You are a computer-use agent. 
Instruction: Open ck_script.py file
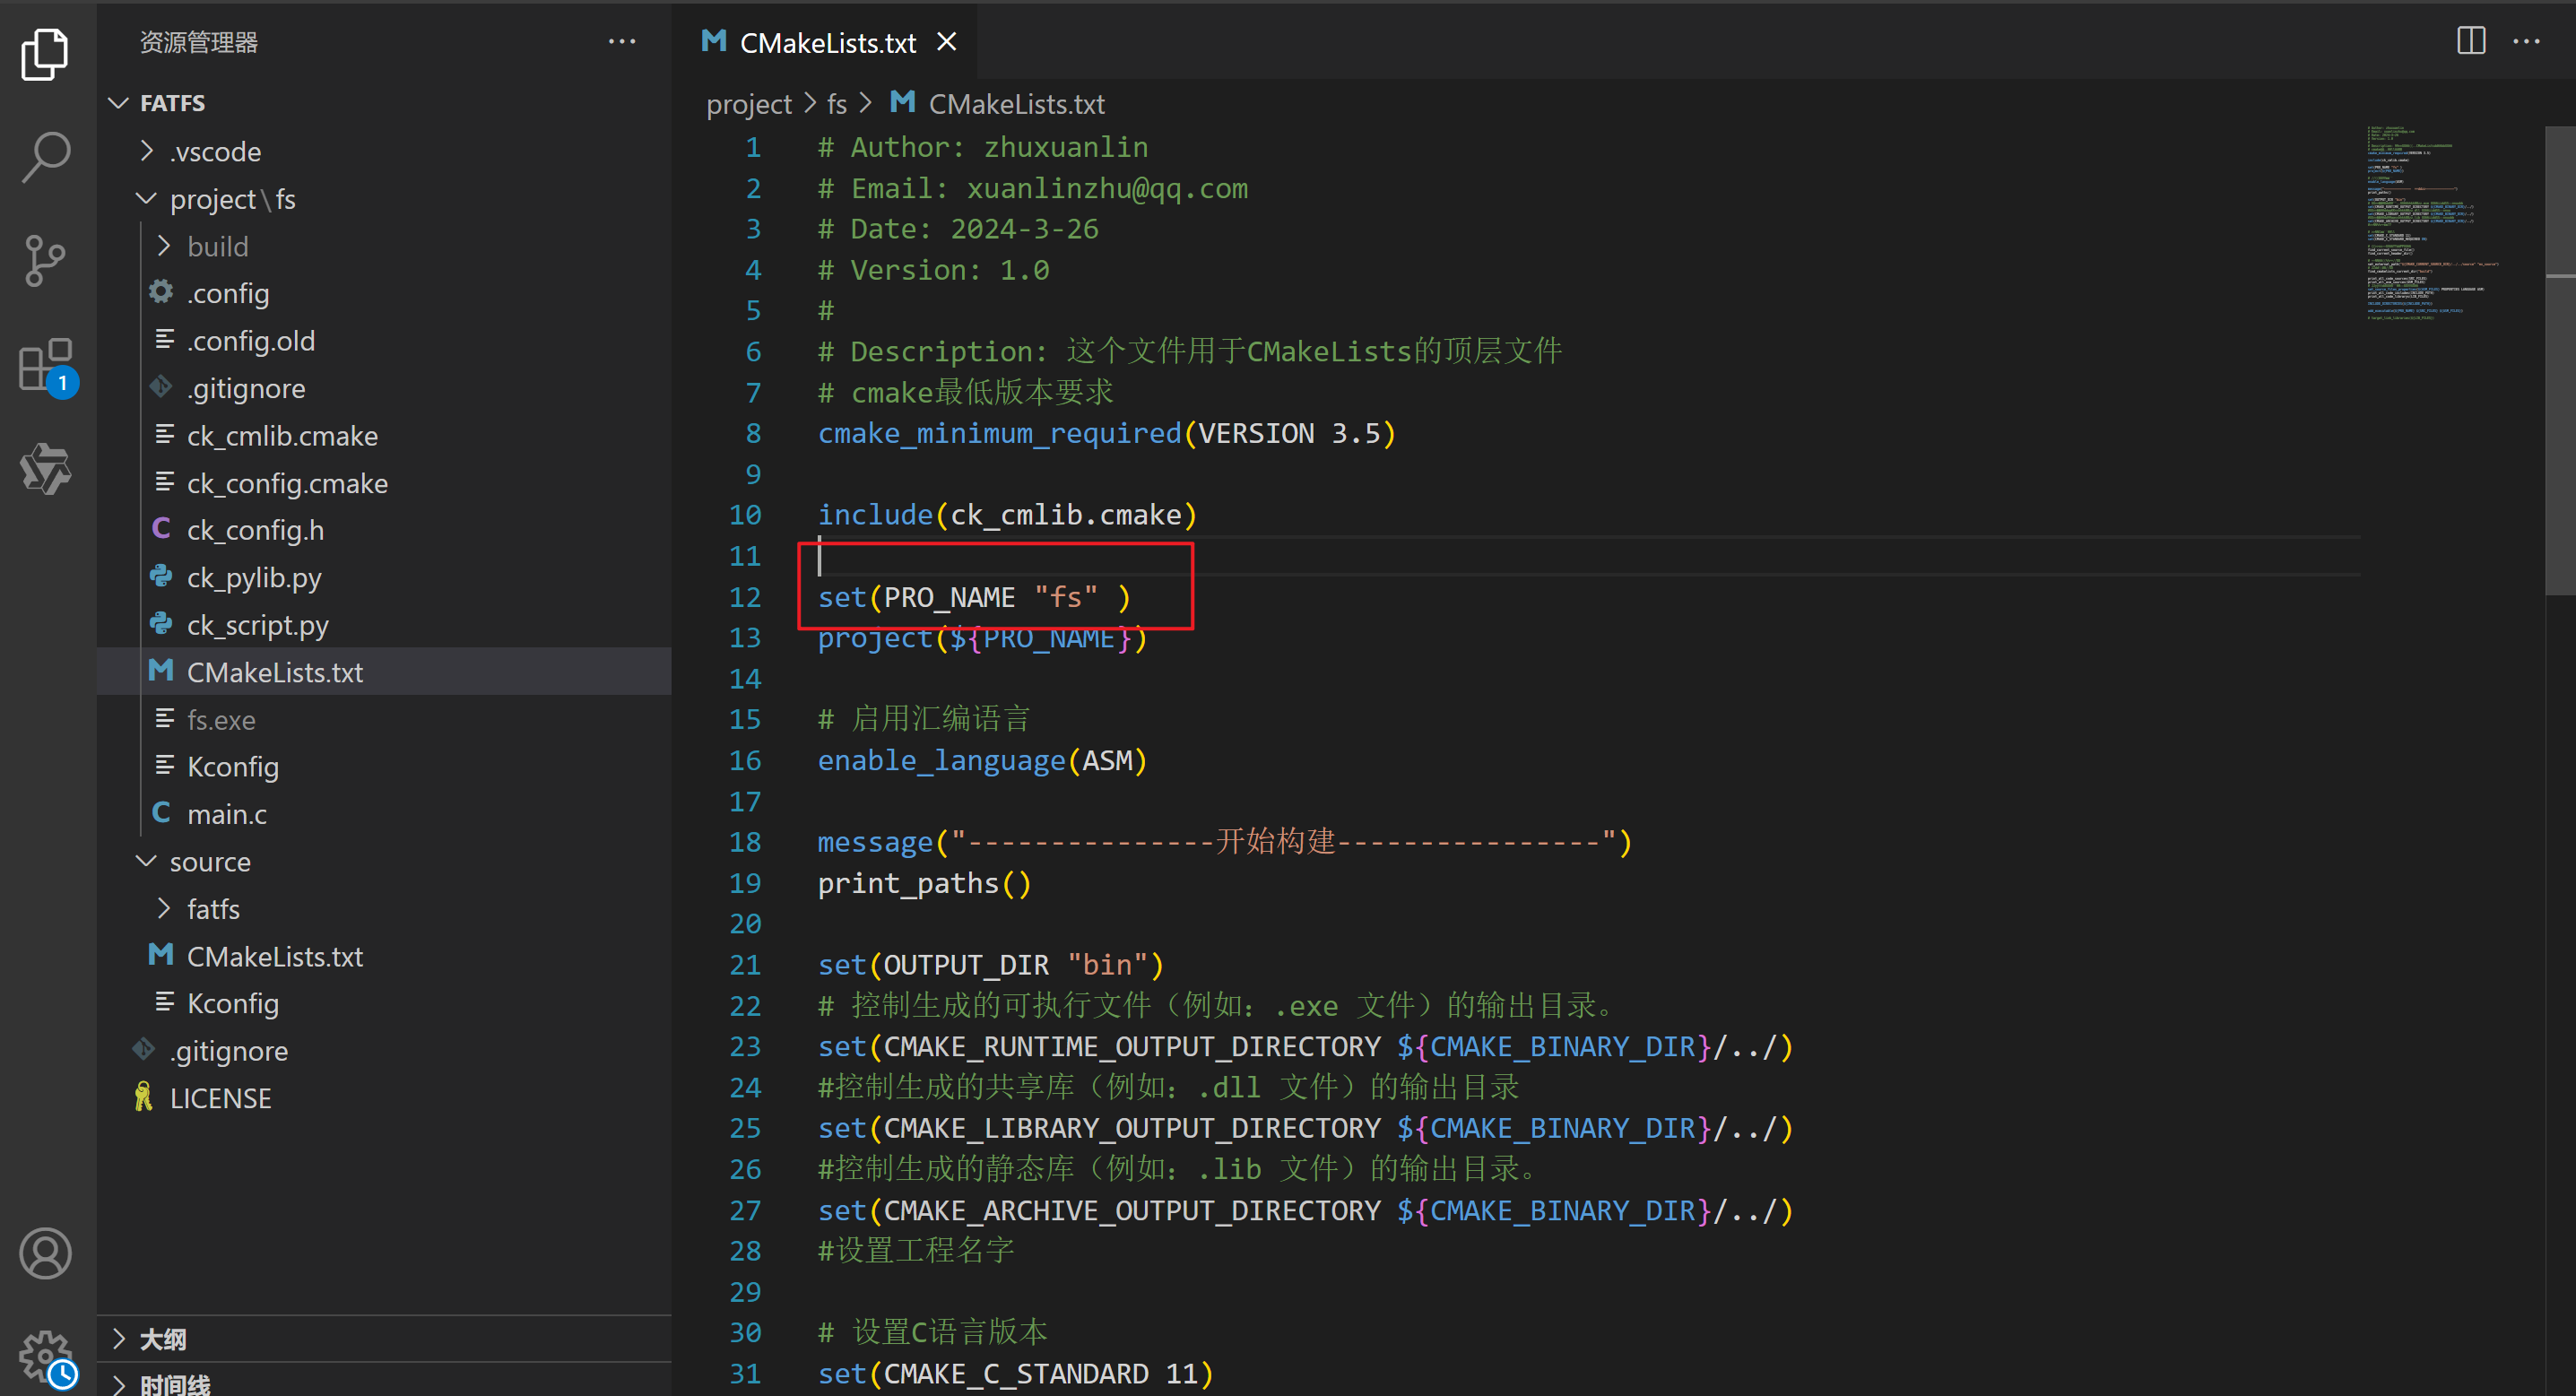pyautogui.click(x=384, y=625)
